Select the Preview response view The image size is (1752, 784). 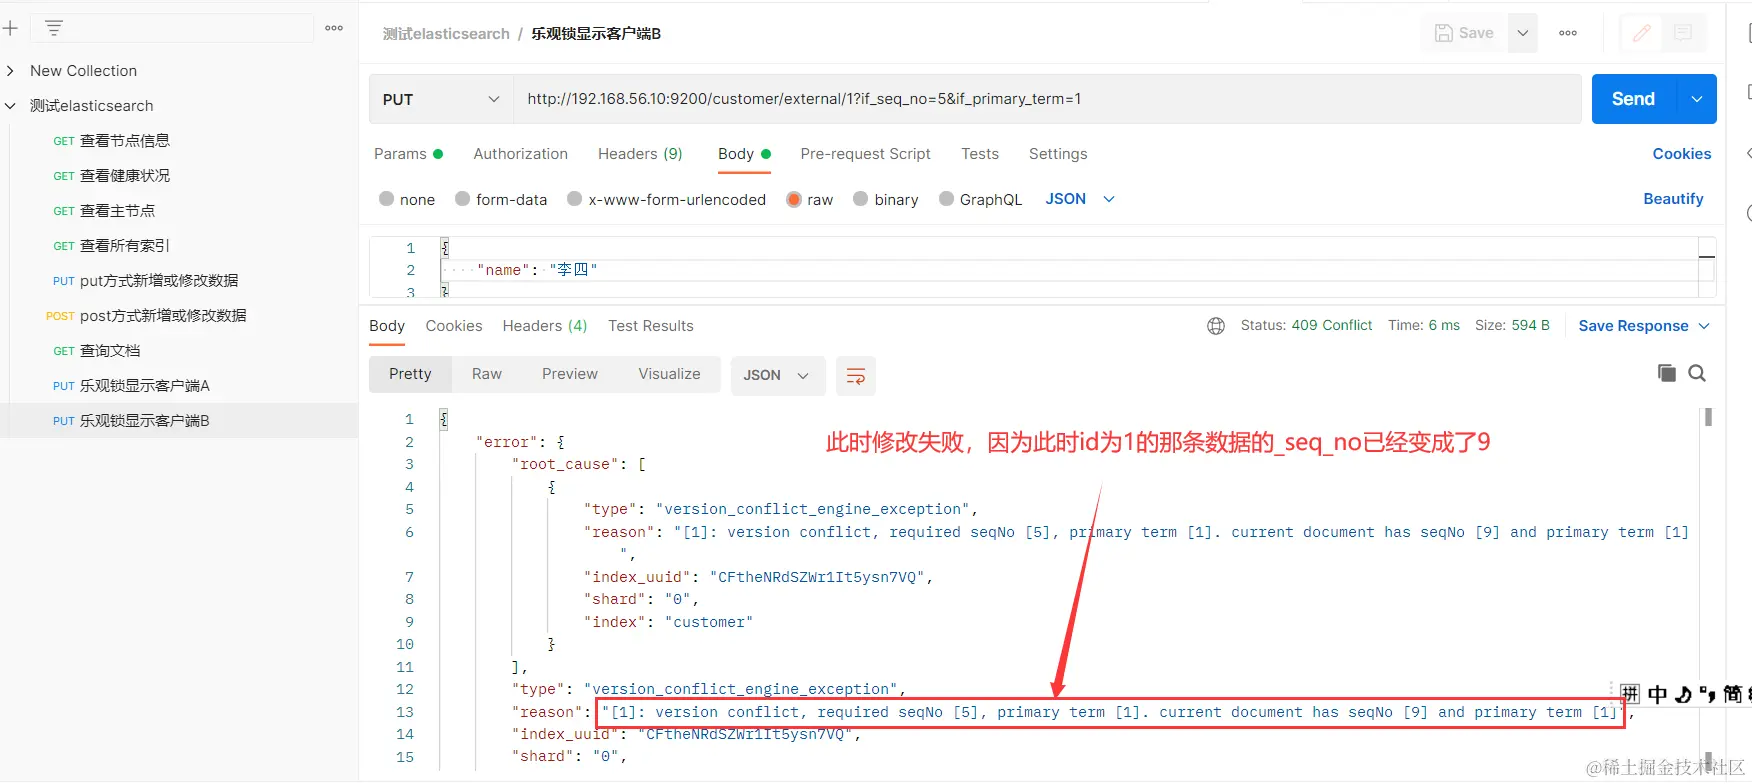(x=570, y=374)
